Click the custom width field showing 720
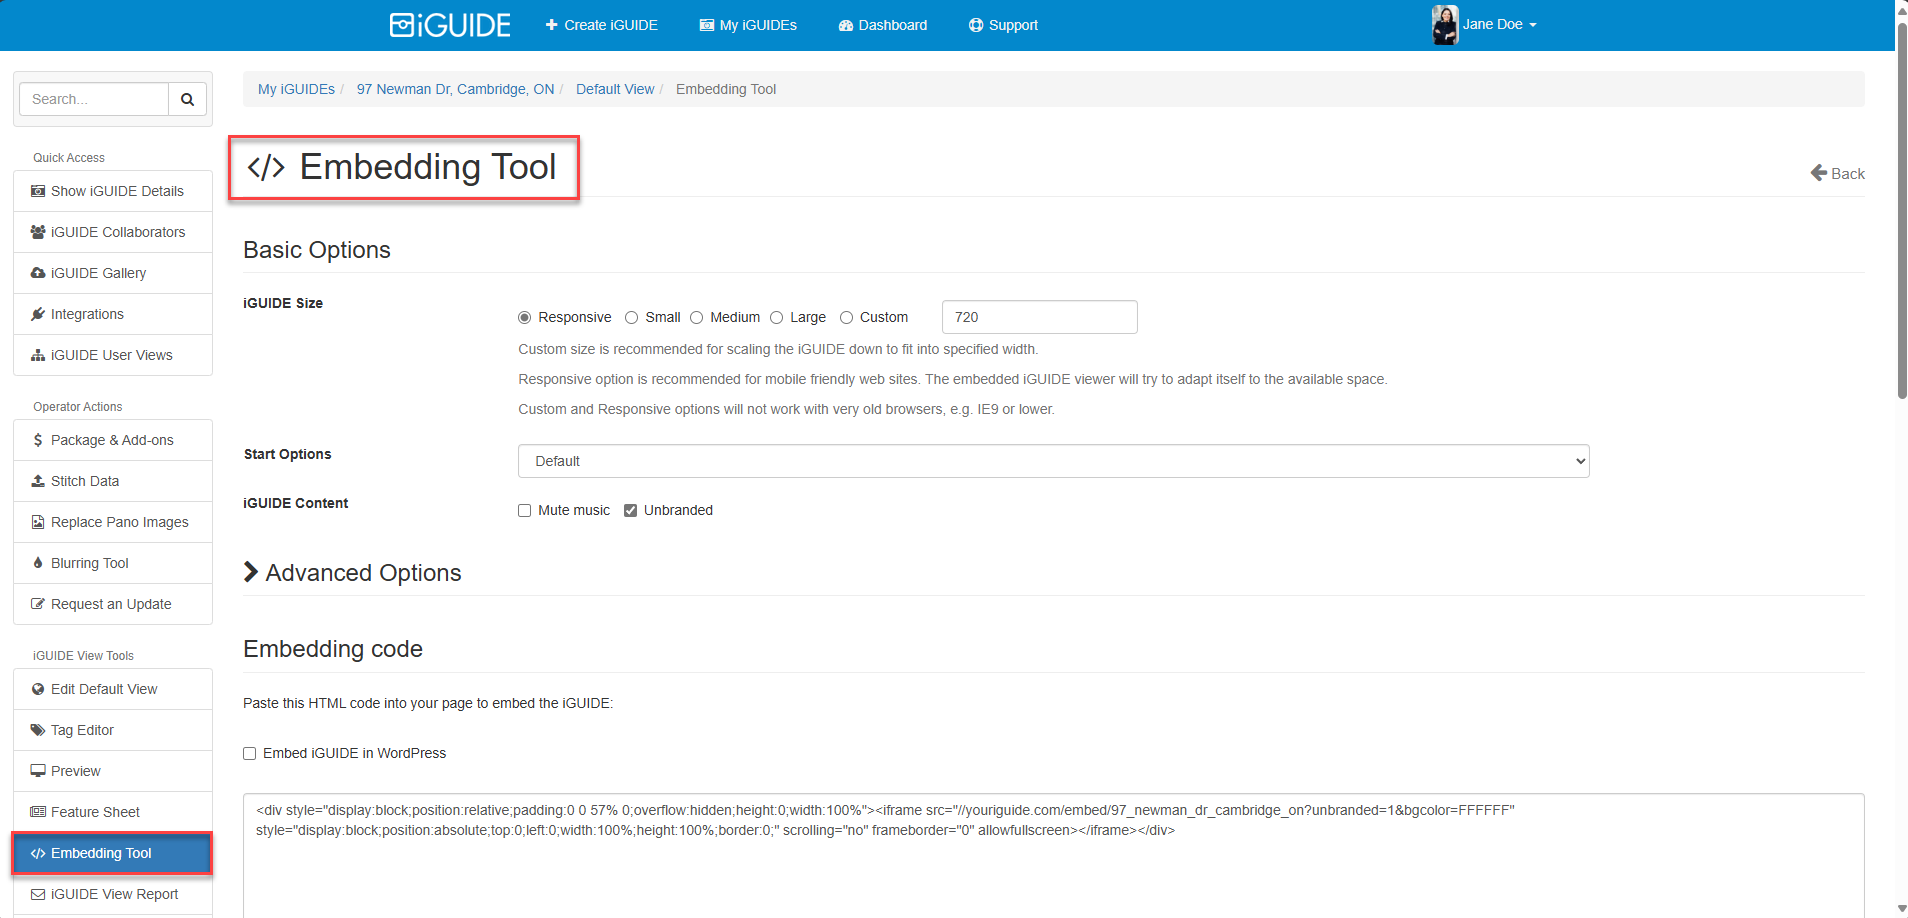Viewport: 1908px width, 918px height. [1039, 317]
